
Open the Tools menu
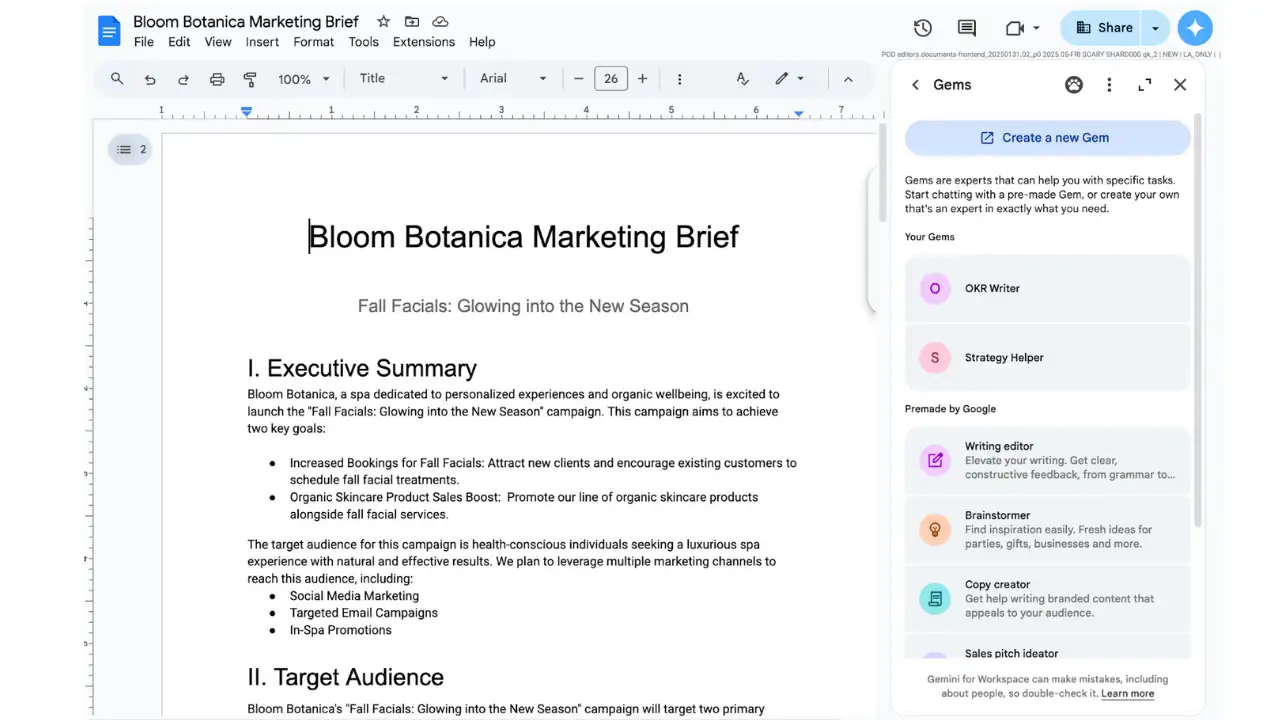click(364, 42)
